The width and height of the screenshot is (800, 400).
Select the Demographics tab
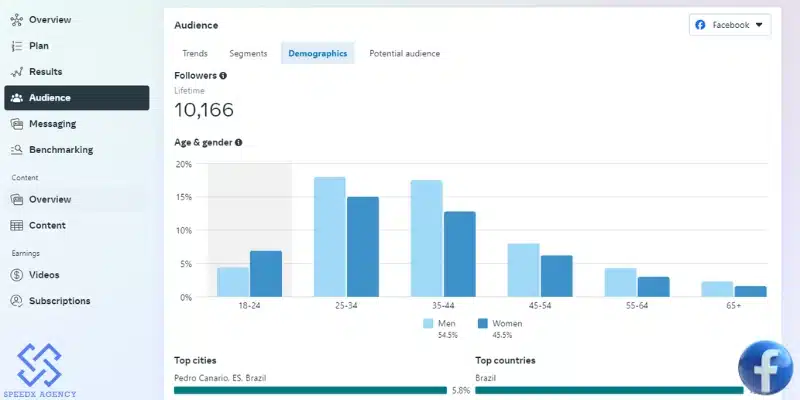click(317, 53)
